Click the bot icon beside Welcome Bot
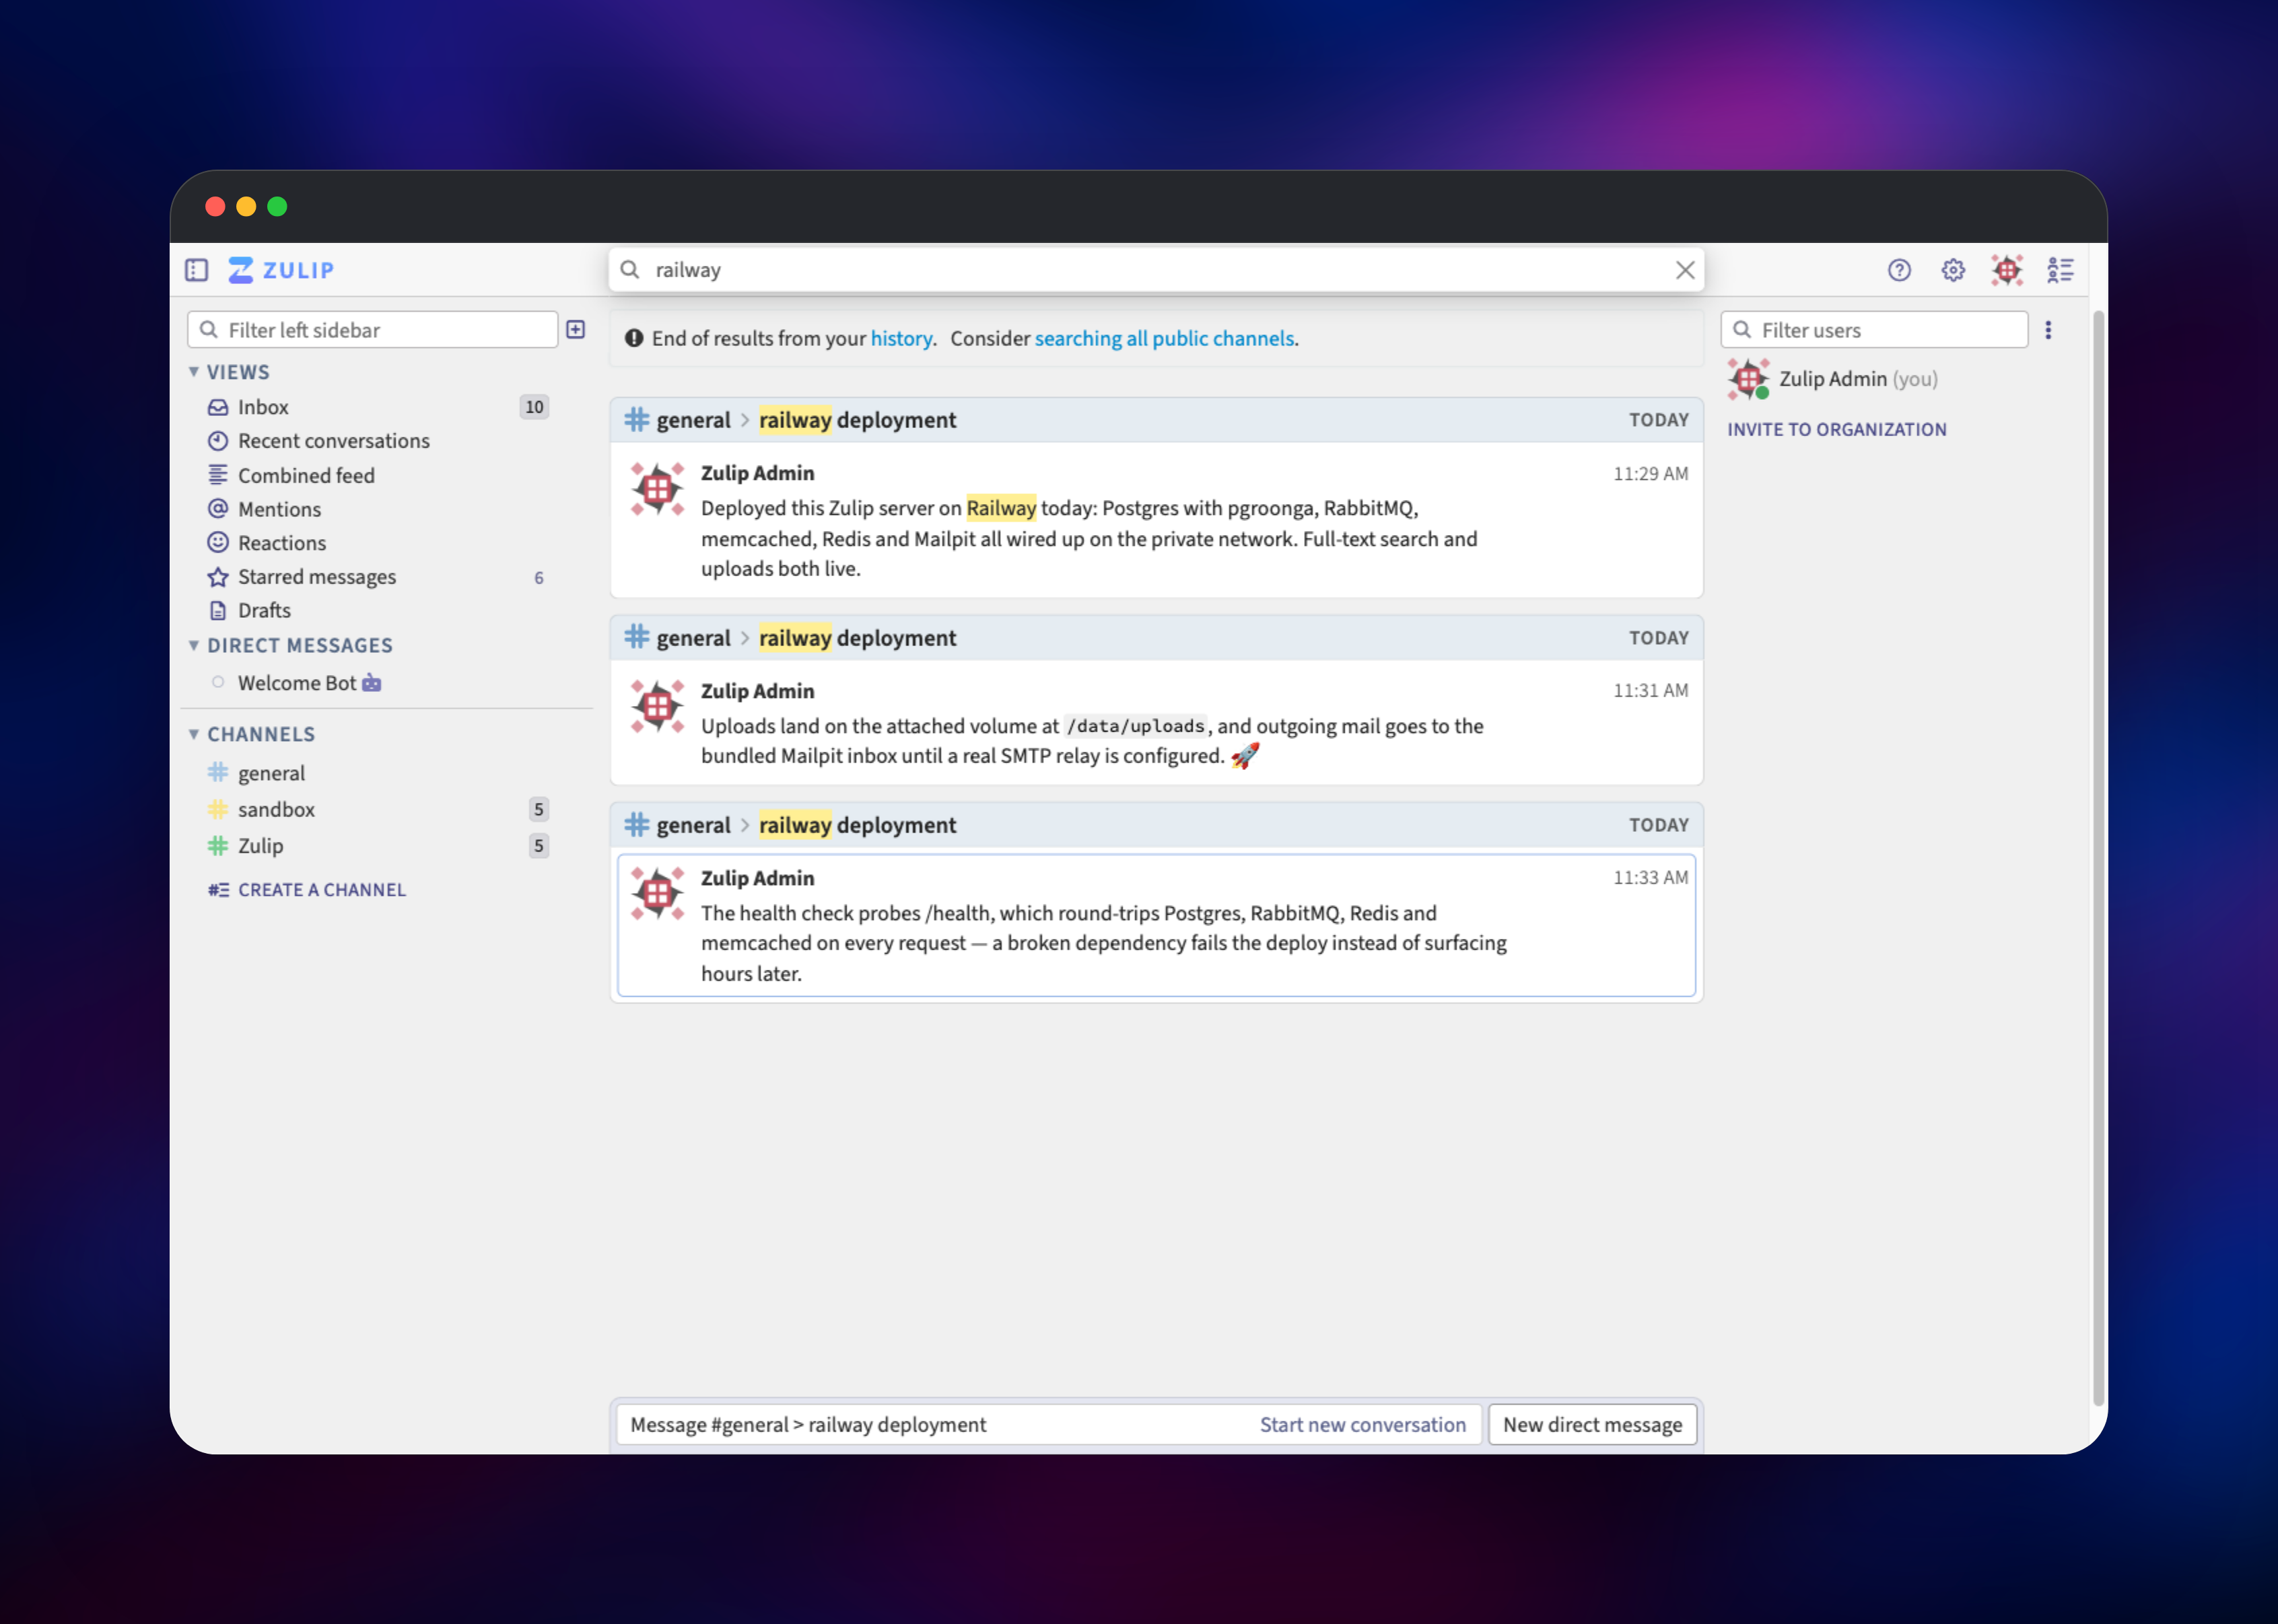Viewport: 2278px width, 1624px height. pyautogui.click(x=372, y=683)
